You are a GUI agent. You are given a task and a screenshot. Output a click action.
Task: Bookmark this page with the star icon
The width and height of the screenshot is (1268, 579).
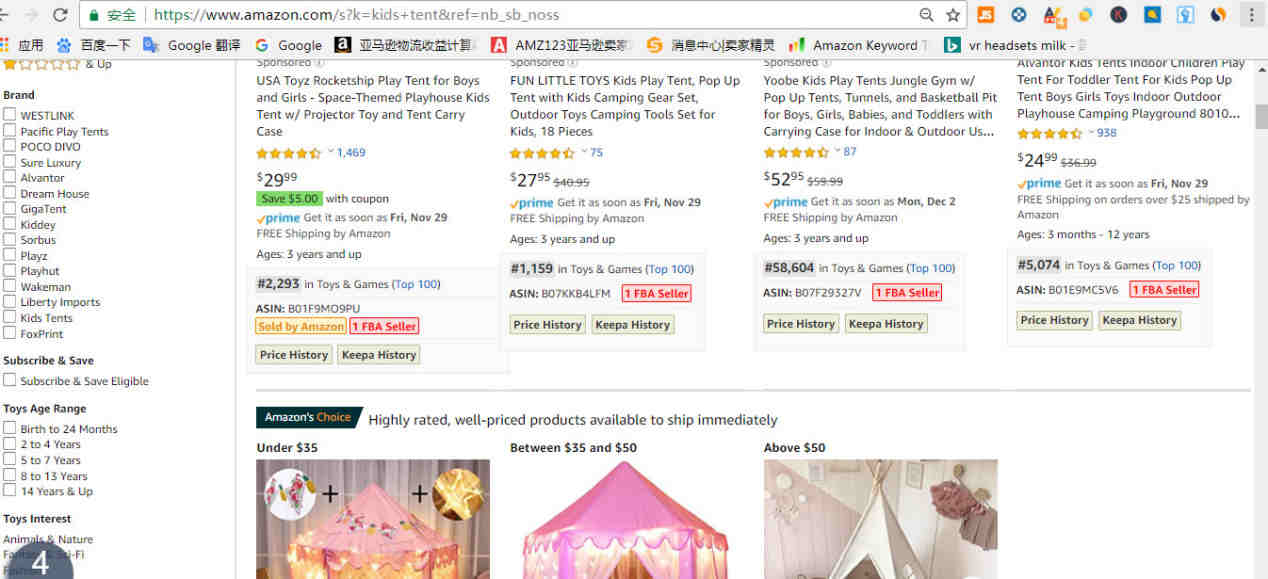[x=953, y=15]
